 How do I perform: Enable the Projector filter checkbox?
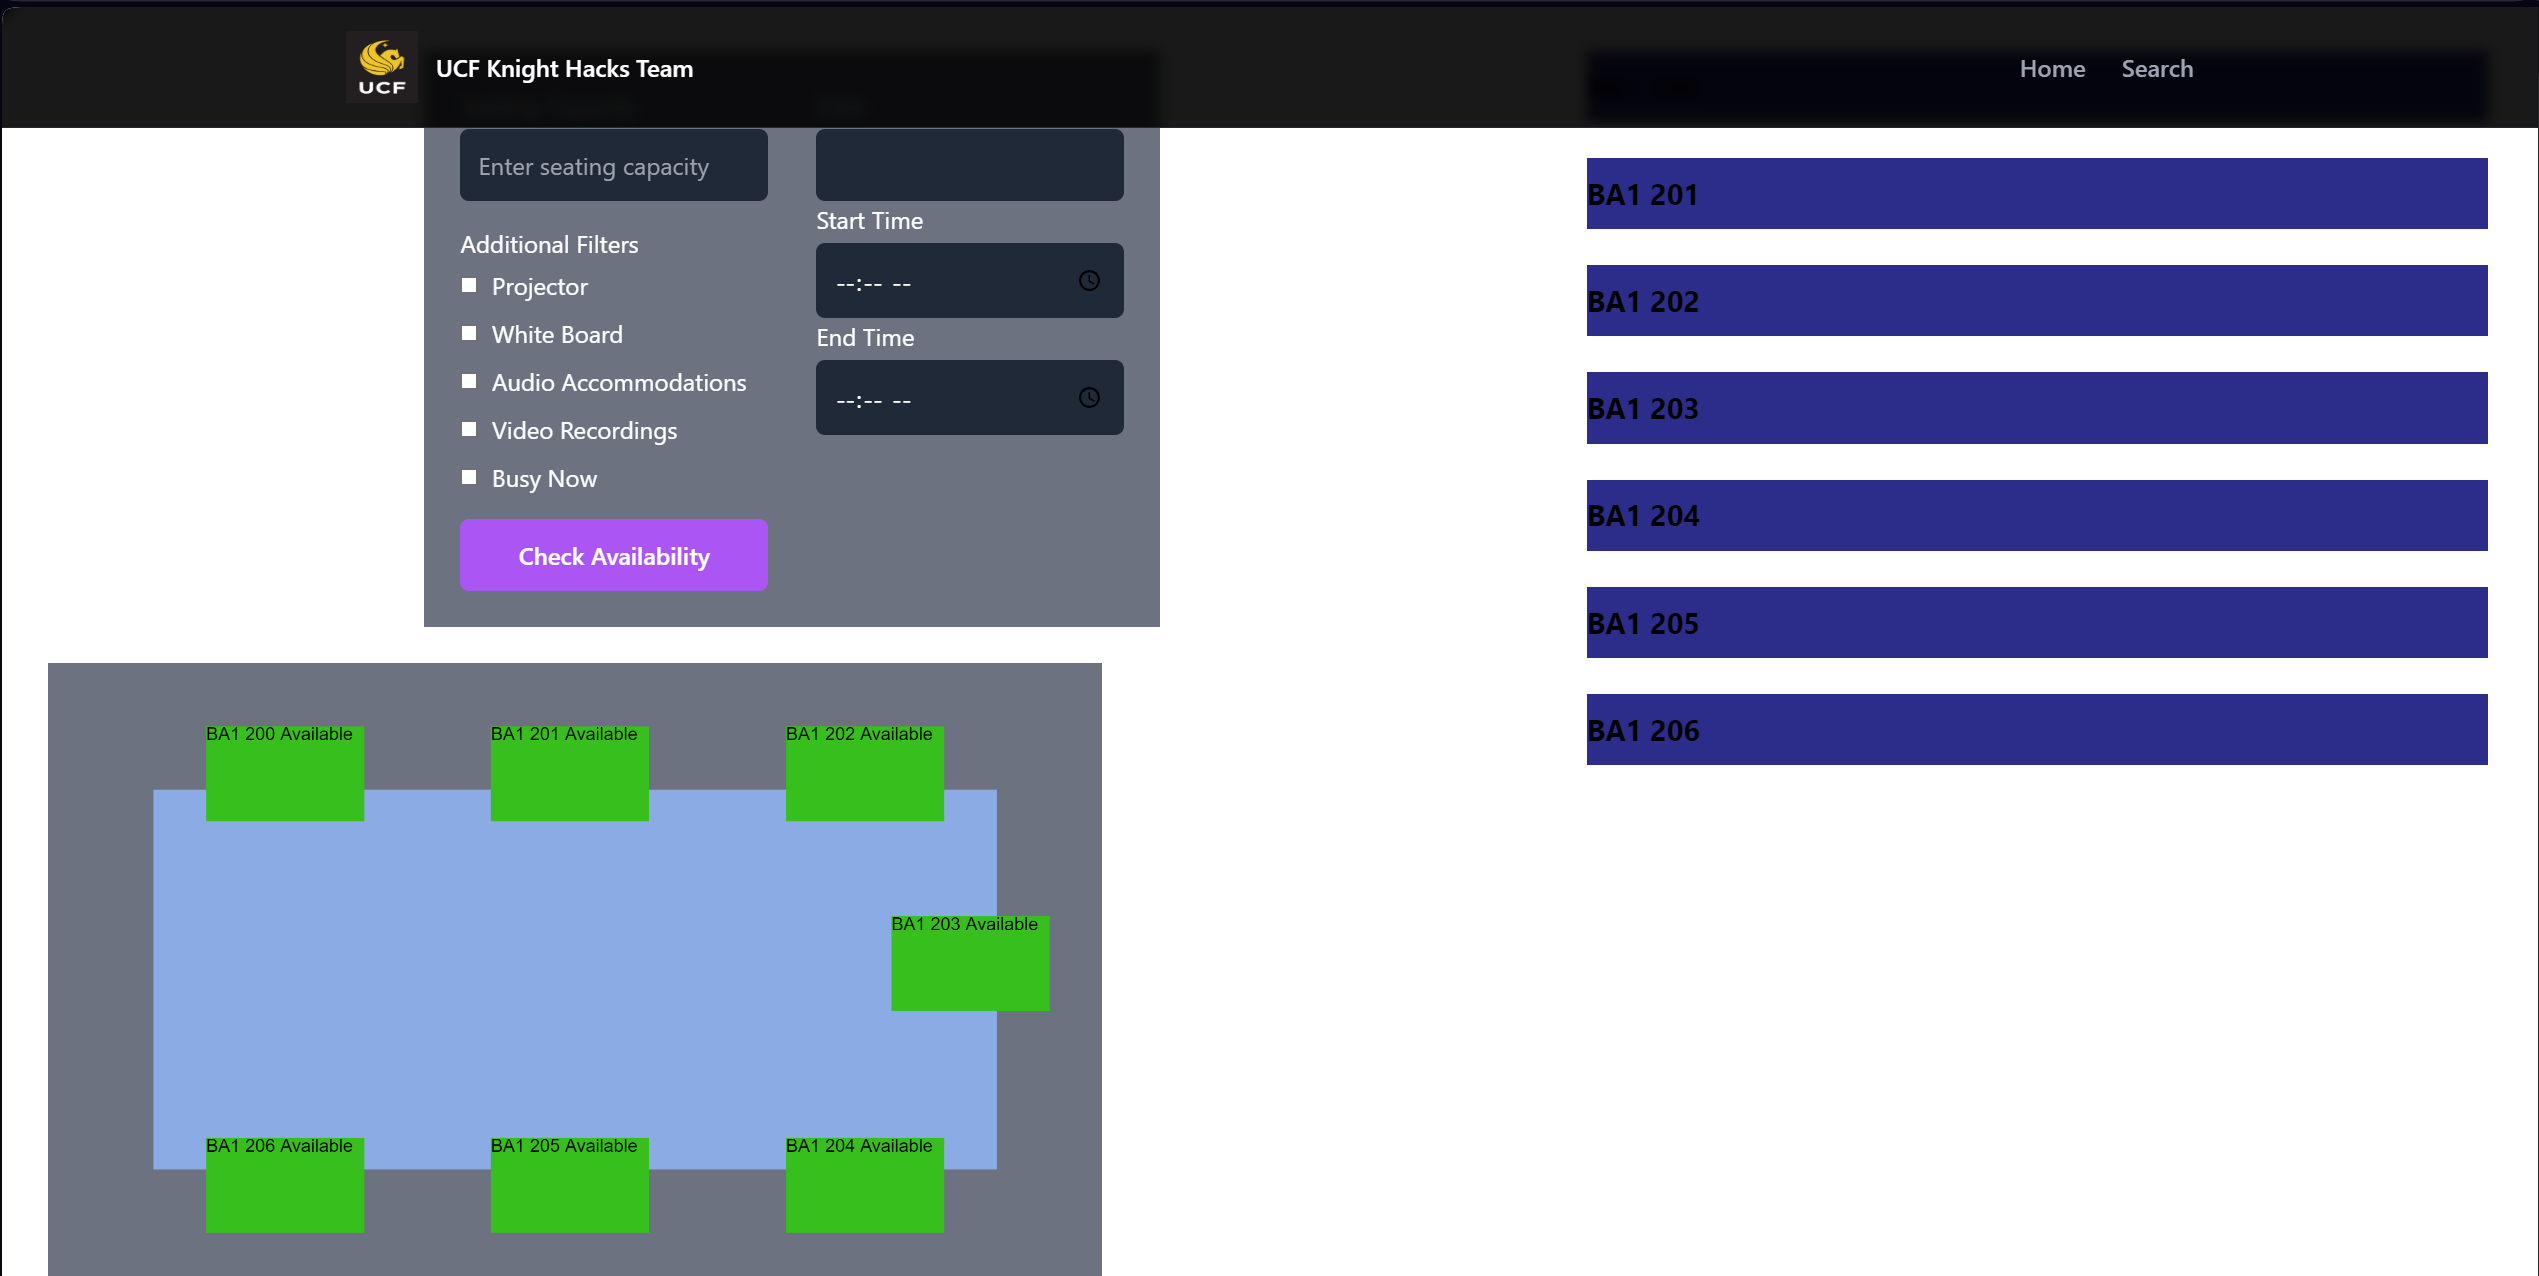[469, 286]
